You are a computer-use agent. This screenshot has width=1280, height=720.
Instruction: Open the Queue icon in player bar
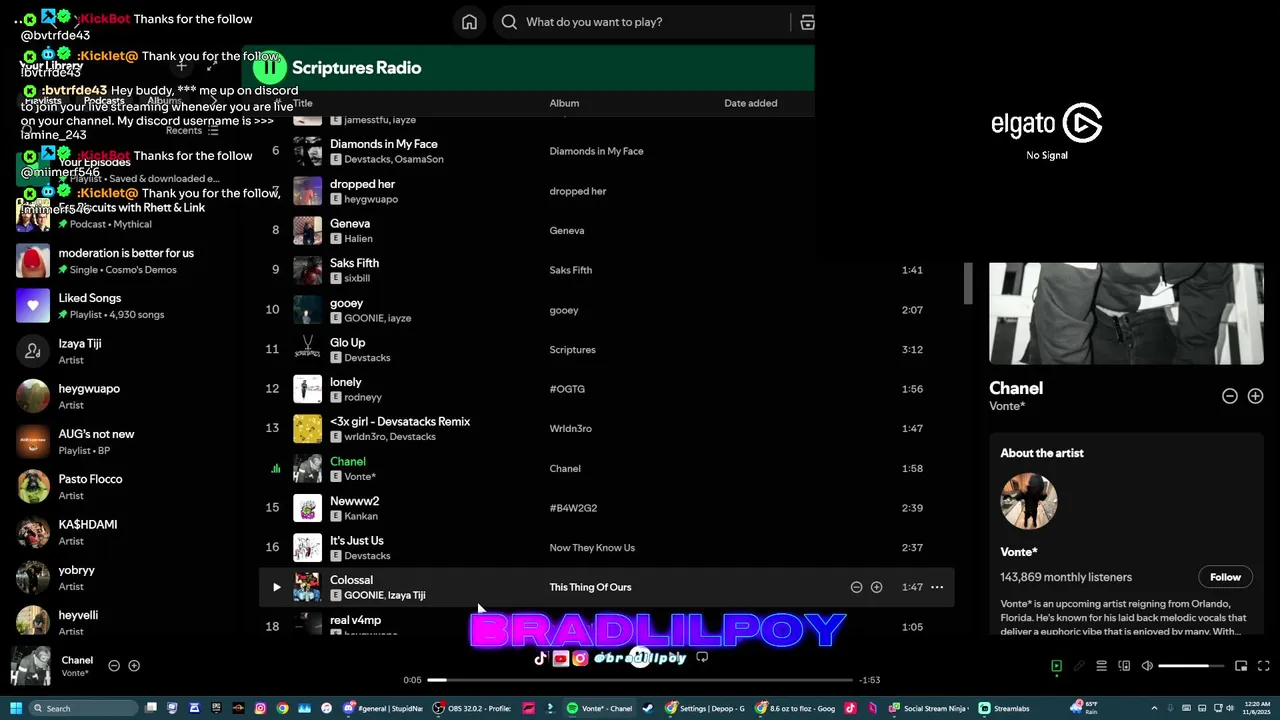pyautogui.click(x=1101, y=666)
